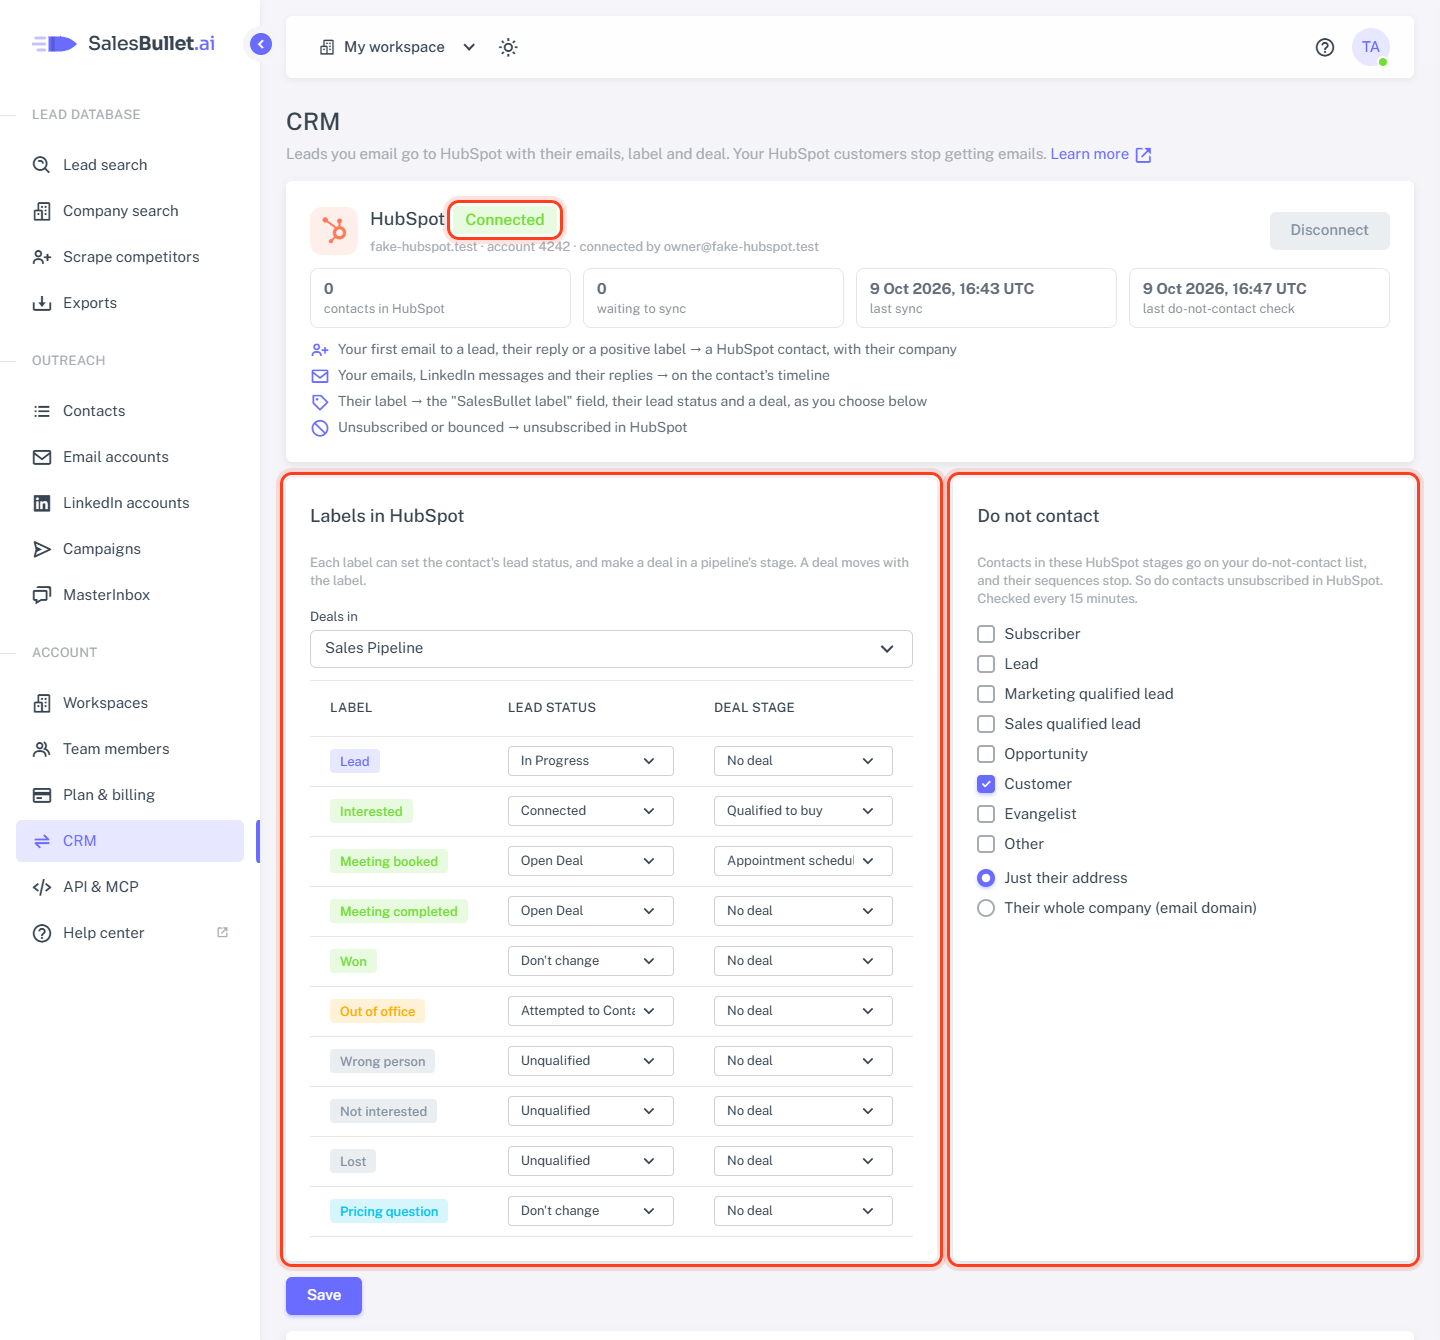Viewport: 1440px width, 1340px height.
Task: Select Just their address radio option
Action: [986, 878]
